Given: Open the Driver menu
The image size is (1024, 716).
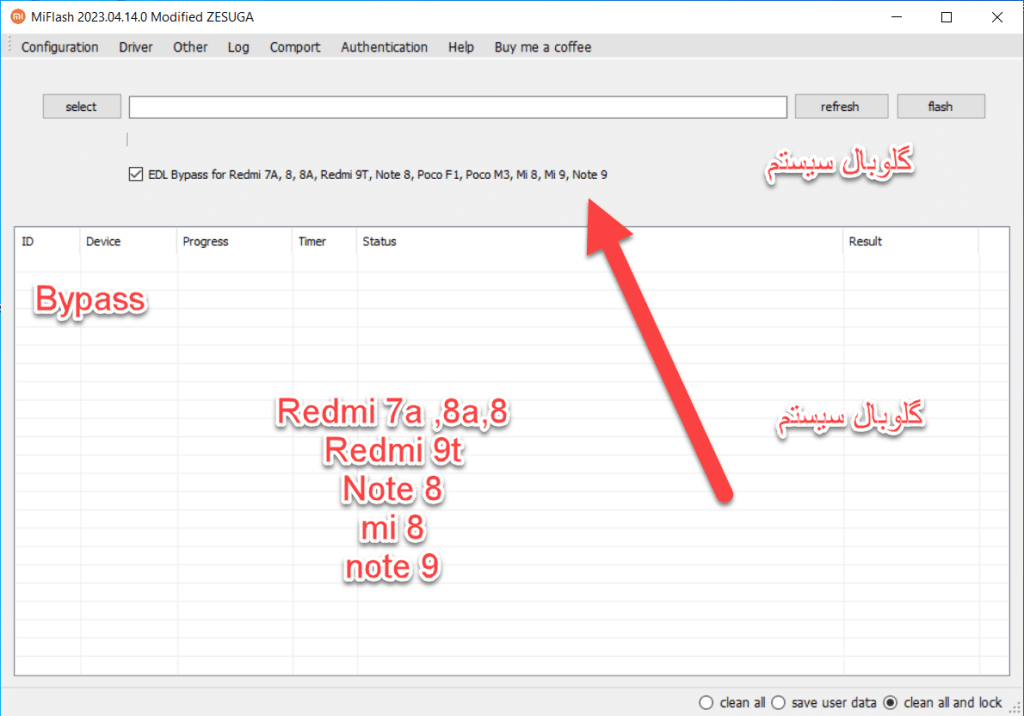Looking at the screenshot, I should [x=135, y=47].
